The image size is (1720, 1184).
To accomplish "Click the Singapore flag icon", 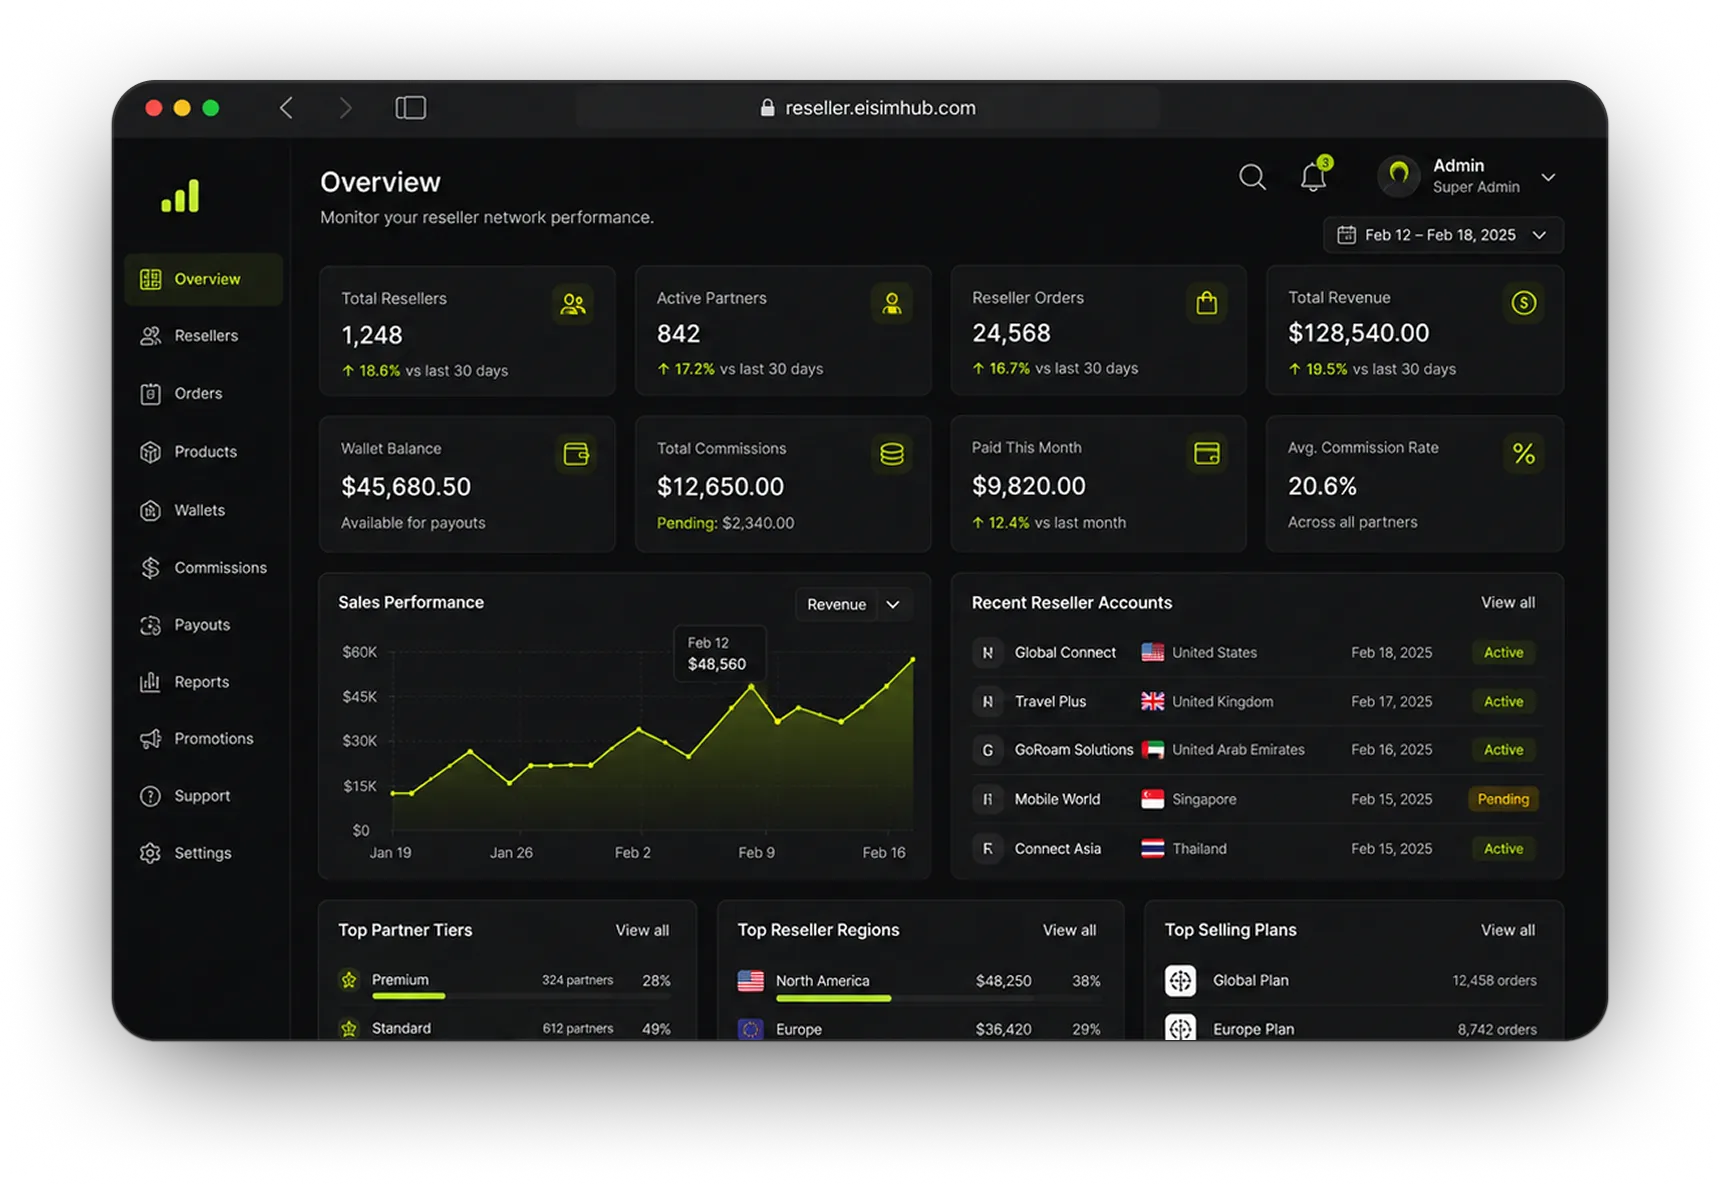I will 1152,799.
